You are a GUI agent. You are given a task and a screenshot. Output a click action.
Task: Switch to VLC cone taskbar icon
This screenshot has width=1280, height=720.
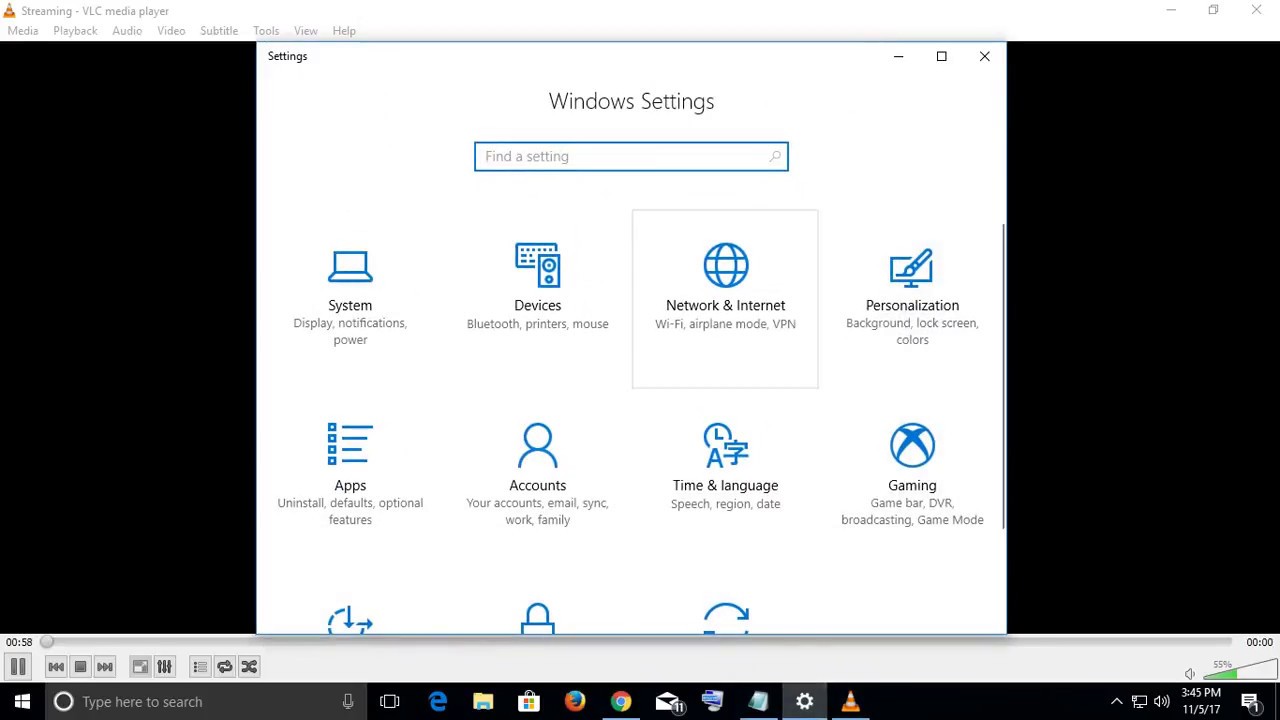pyautogui.click(x=851, y=702)
